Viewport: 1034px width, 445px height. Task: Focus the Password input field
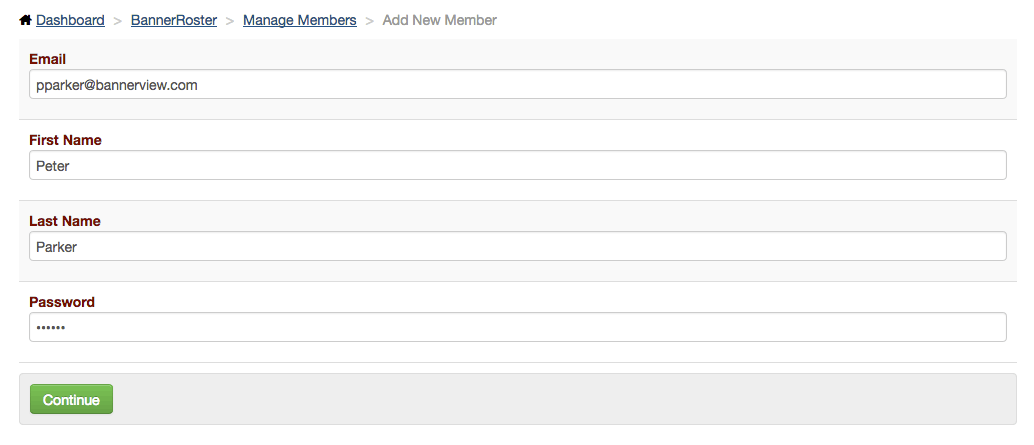coord(518,327)
